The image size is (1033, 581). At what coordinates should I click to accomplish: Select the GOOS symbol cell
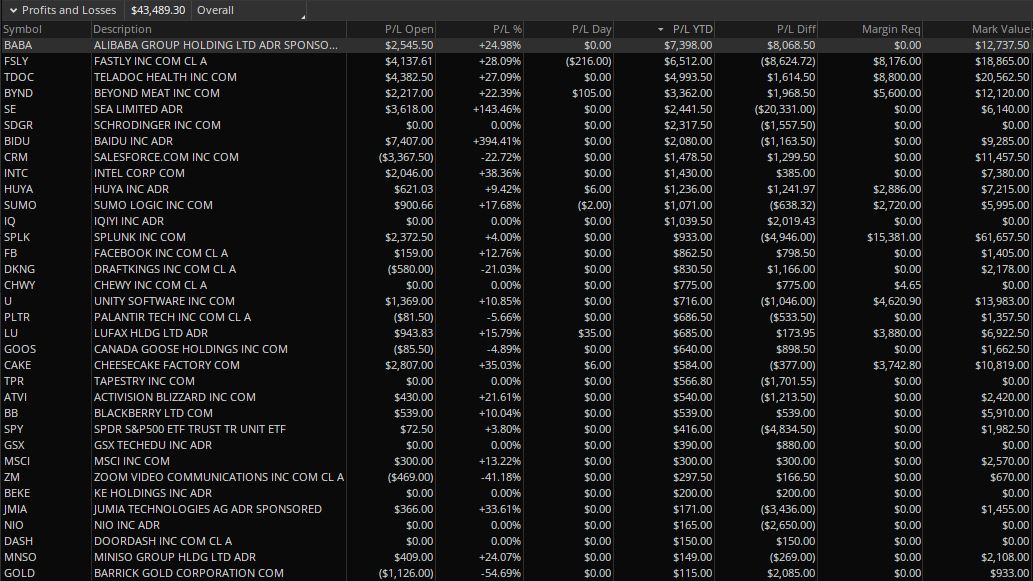click(20, 349)
